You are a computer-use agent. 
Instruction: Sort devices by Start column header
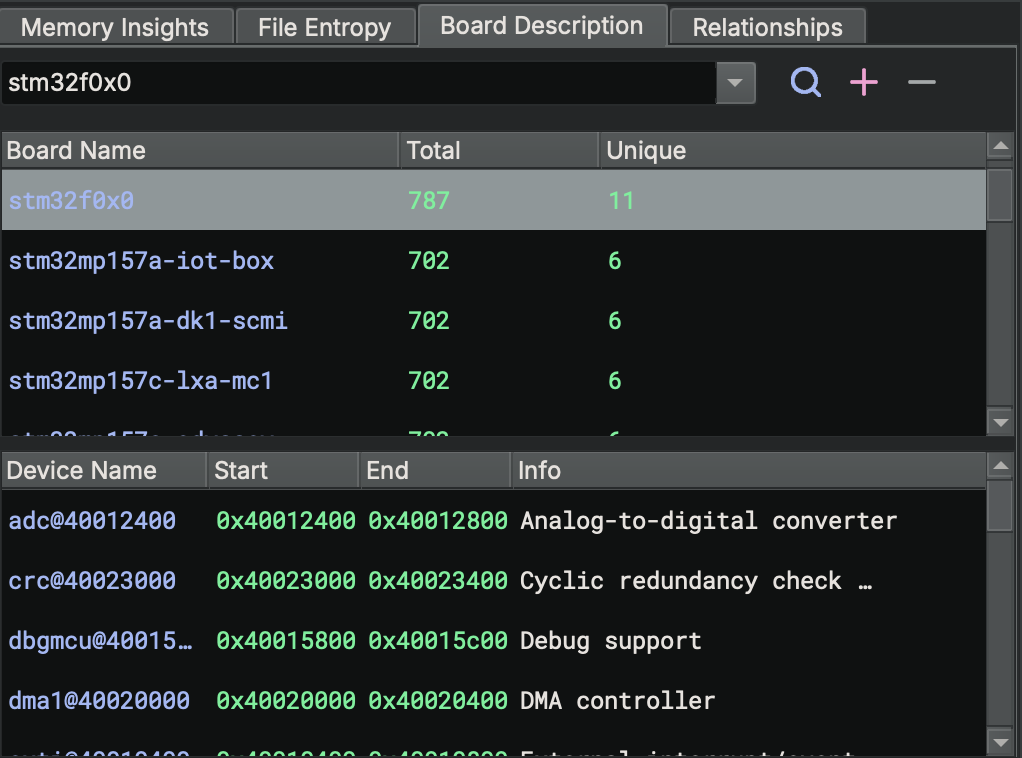284,471
